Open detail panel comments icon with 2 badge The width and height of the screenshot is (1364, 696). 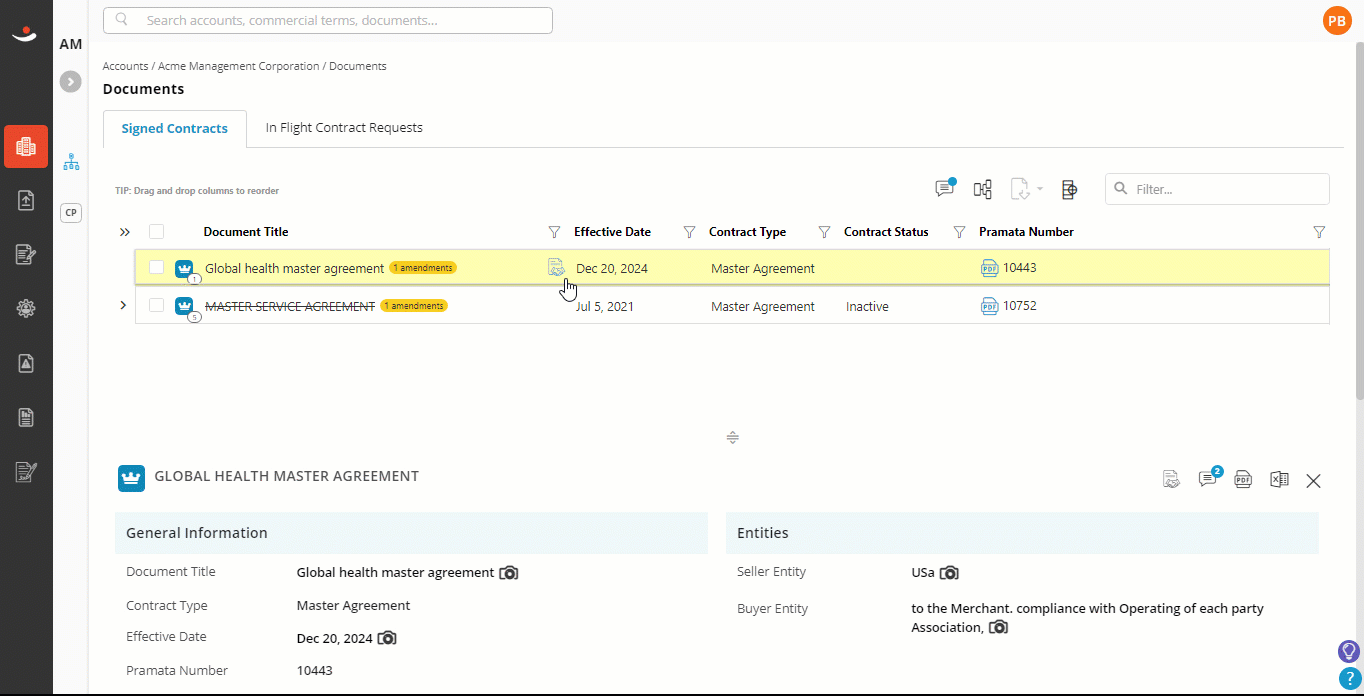1208,479
